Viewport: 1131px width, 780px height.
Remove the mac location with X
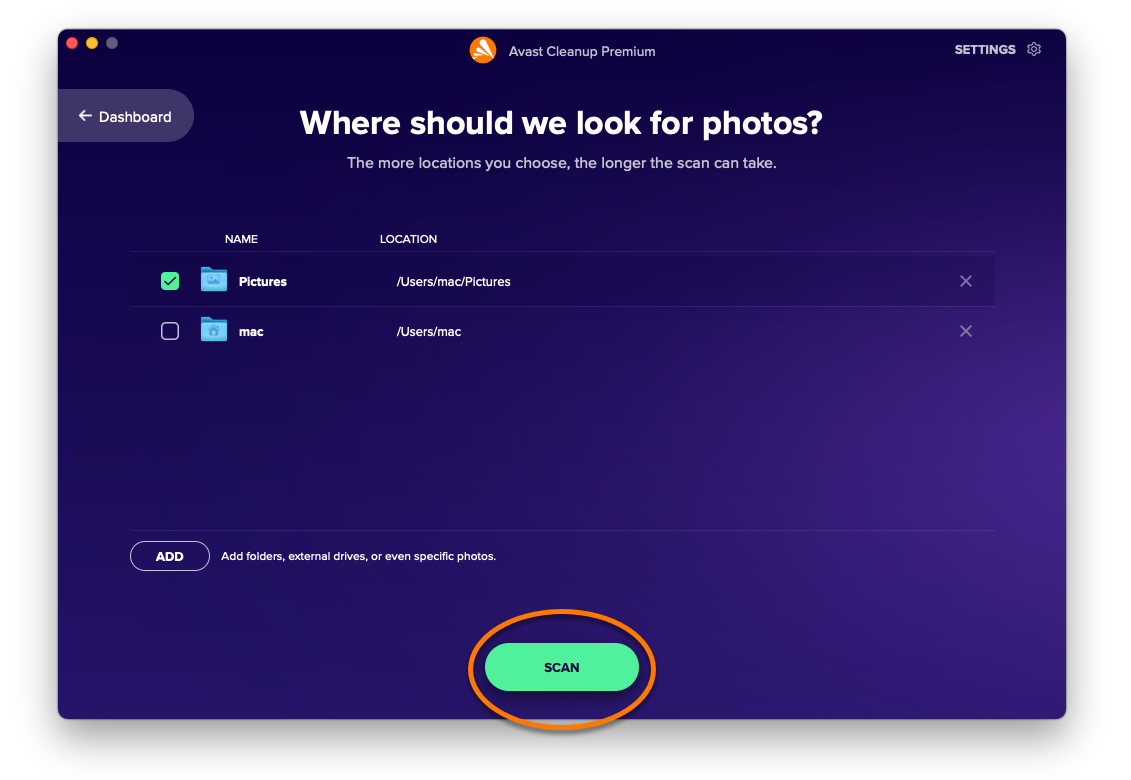pos(966,330)
